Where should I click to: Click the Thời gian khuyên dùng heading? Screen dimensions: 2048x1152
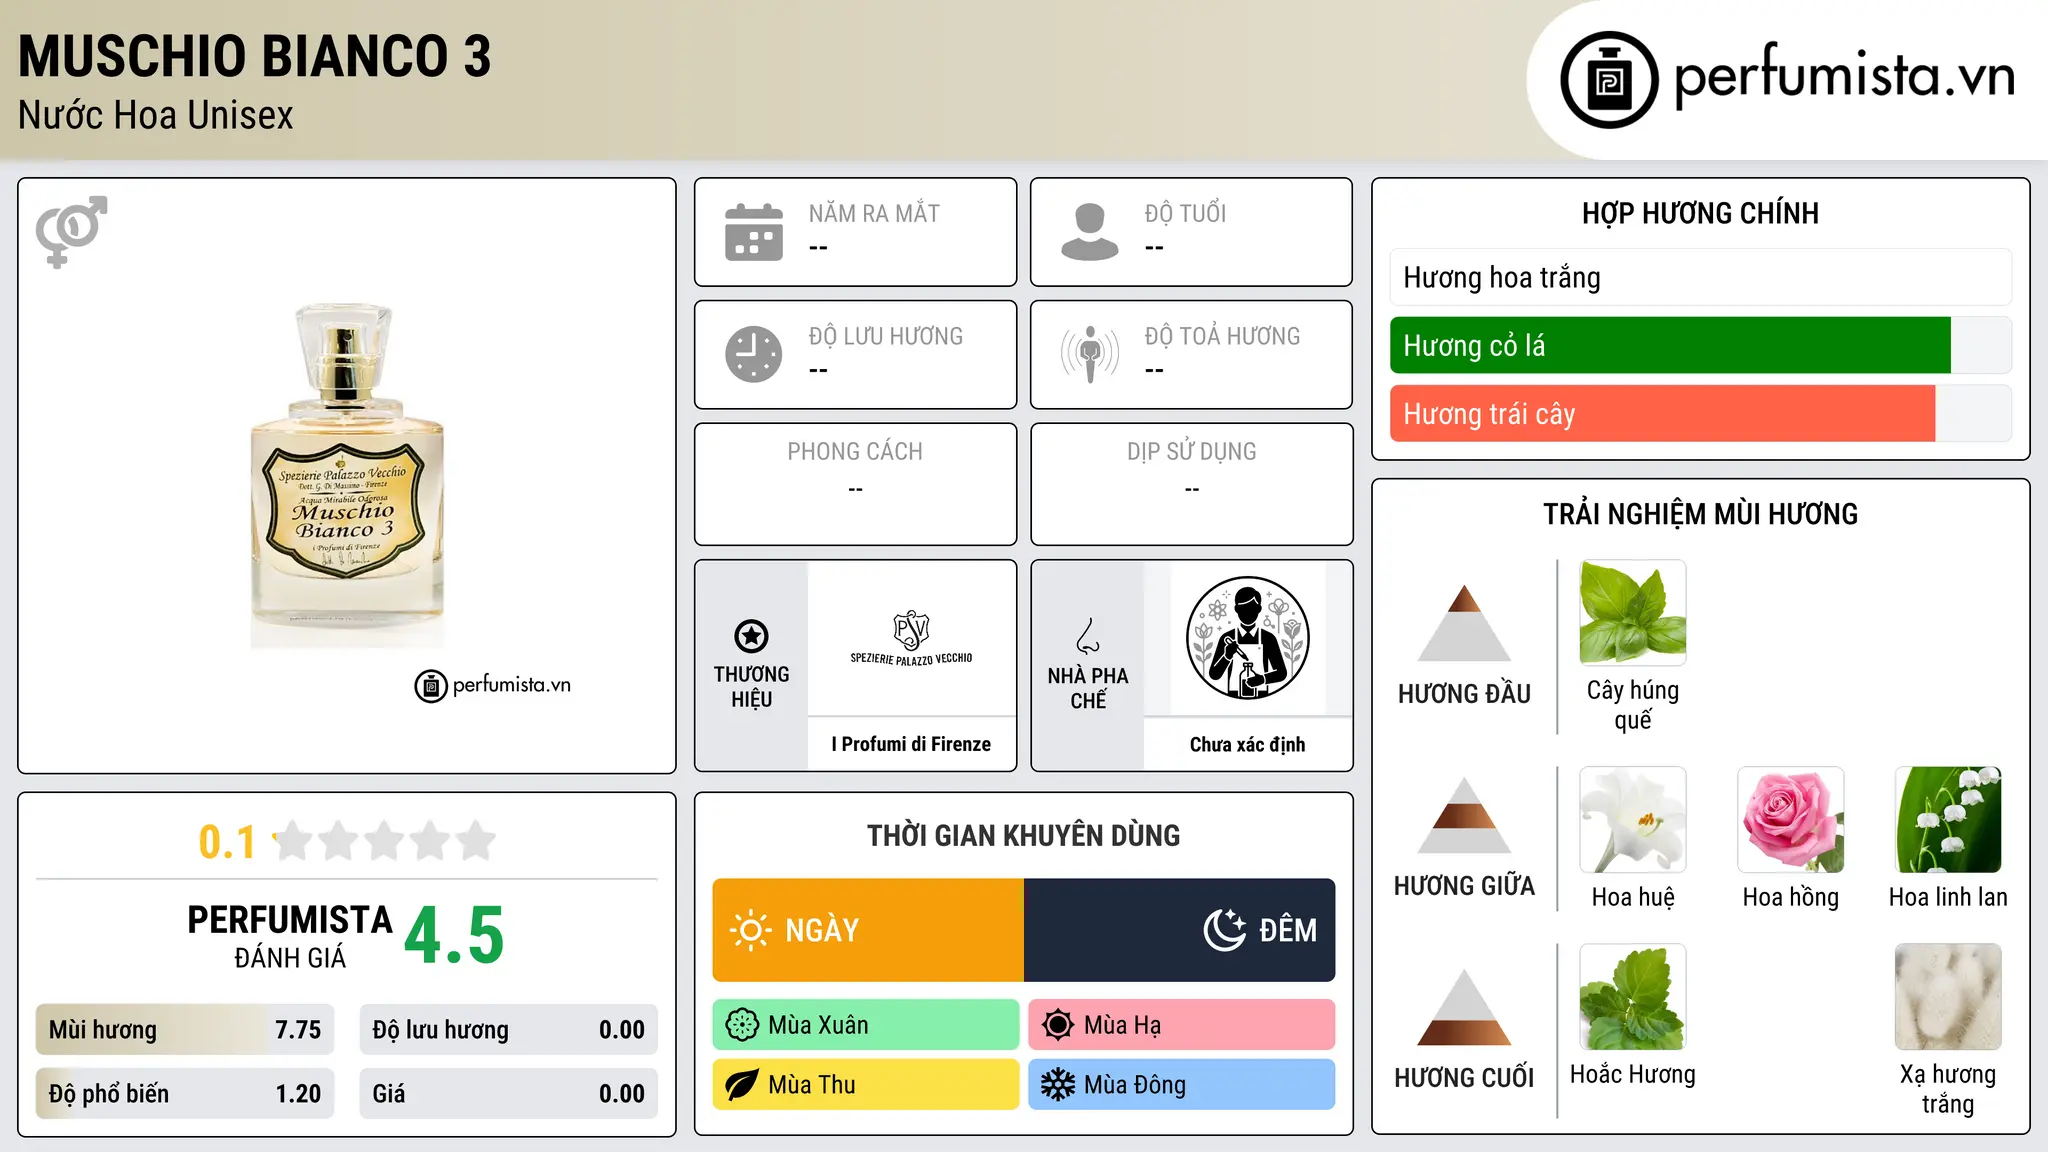coord(1024,835)
